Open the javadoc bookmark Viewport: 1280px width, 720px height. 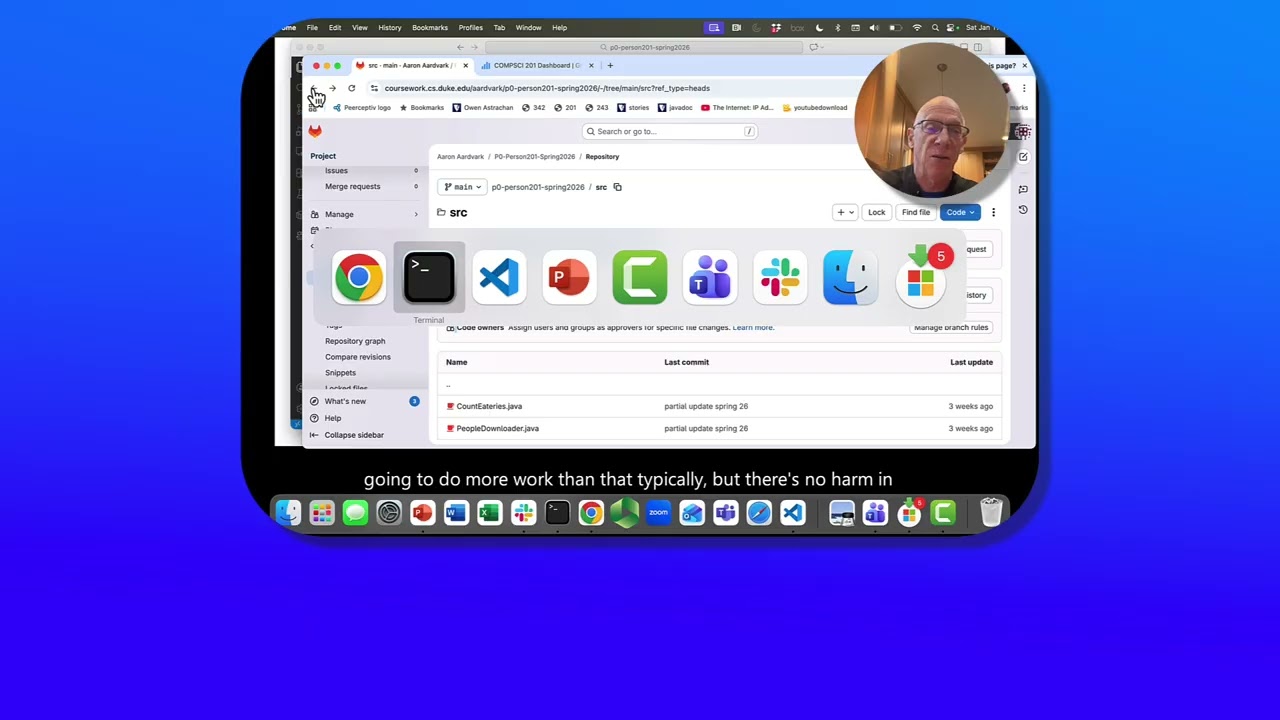click(x=675, y=108)
